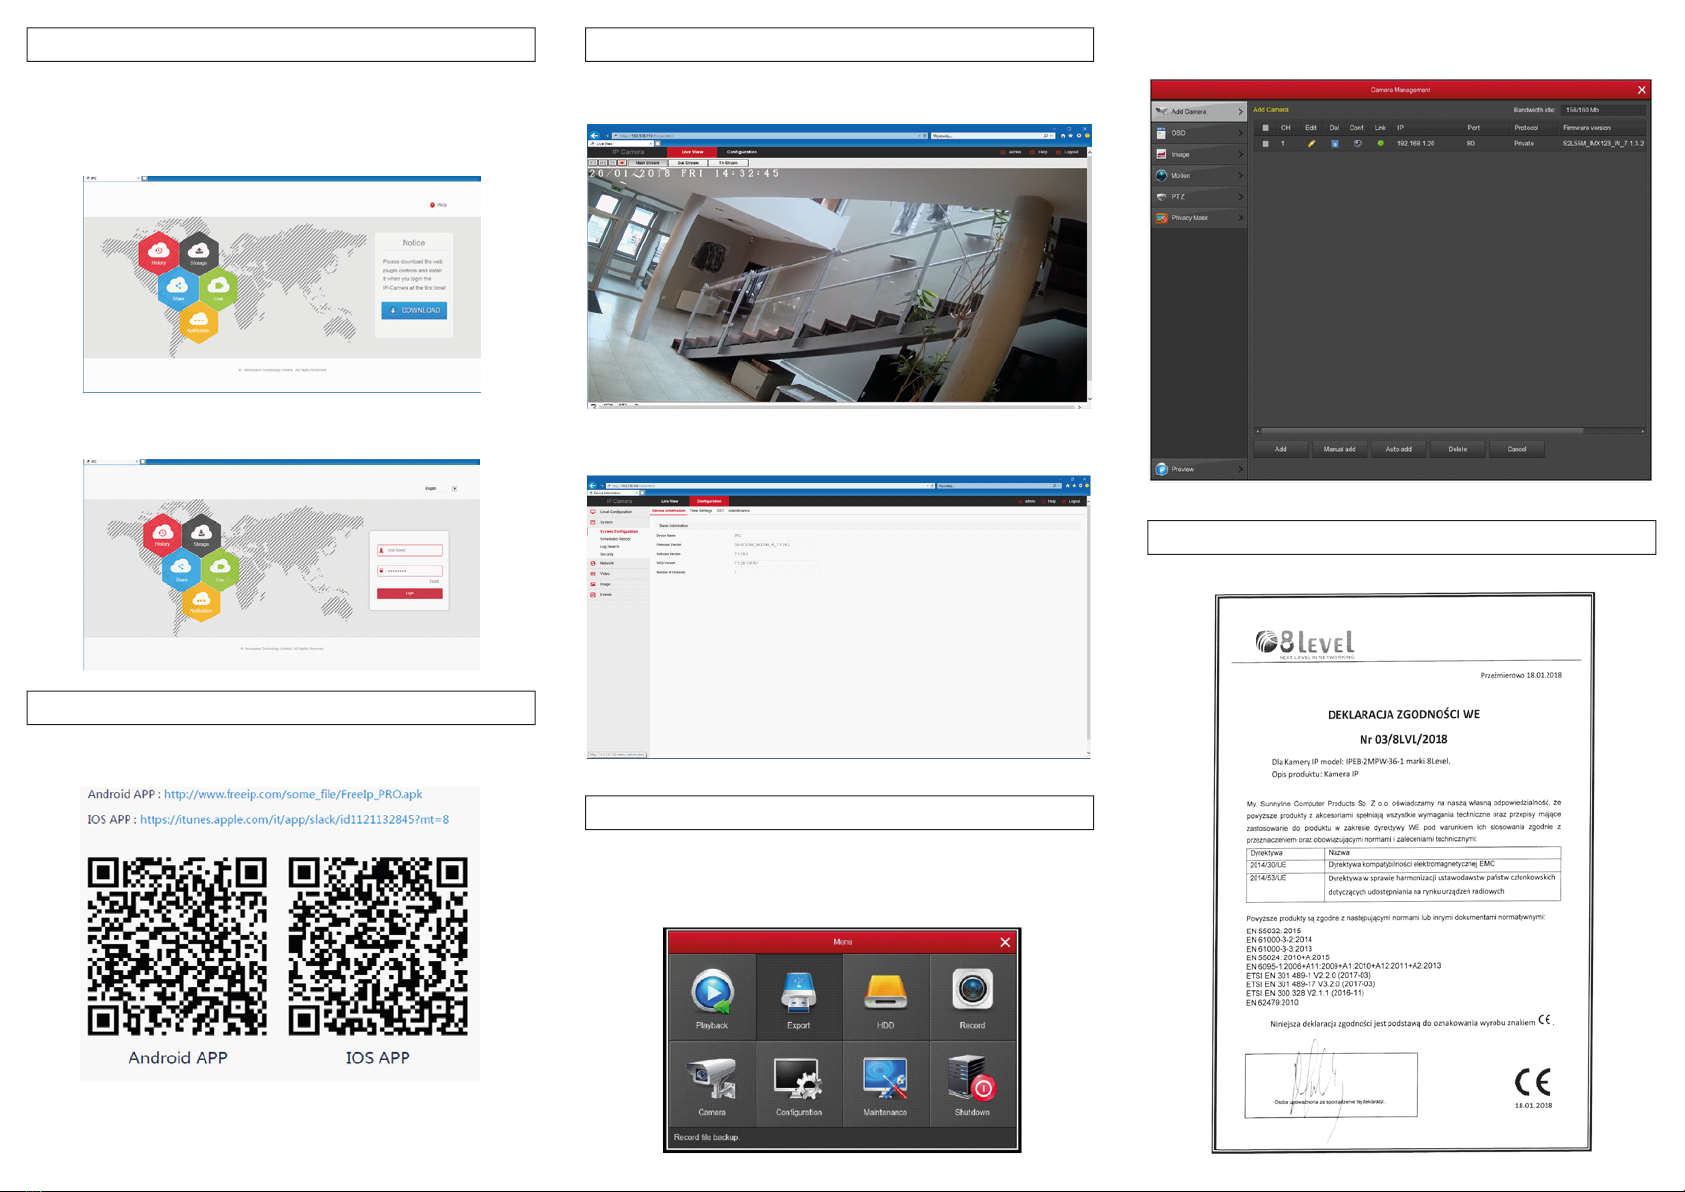1685x1192 pixels.
Task: Open Maintenance from the menu grid
Action: click(885, 1083)
